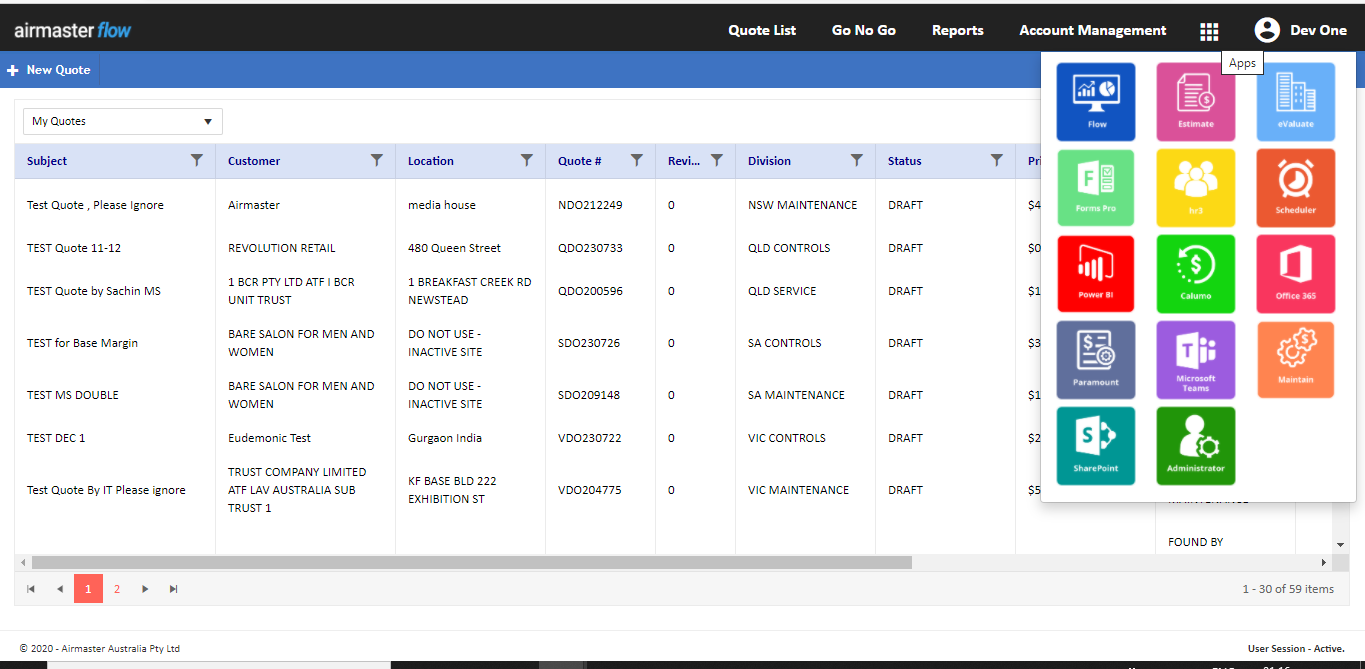Image resolution: width=1365 pixels, height=669 pixels.
Task: Click the New Quote button
Action: [49, 70]
